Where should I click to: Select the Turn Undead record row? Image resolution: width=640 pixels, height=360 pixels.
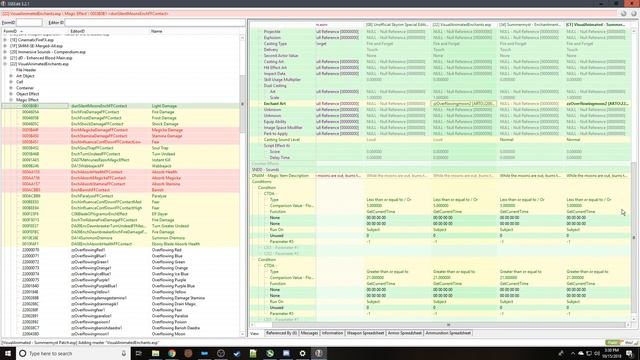point(121,154)
